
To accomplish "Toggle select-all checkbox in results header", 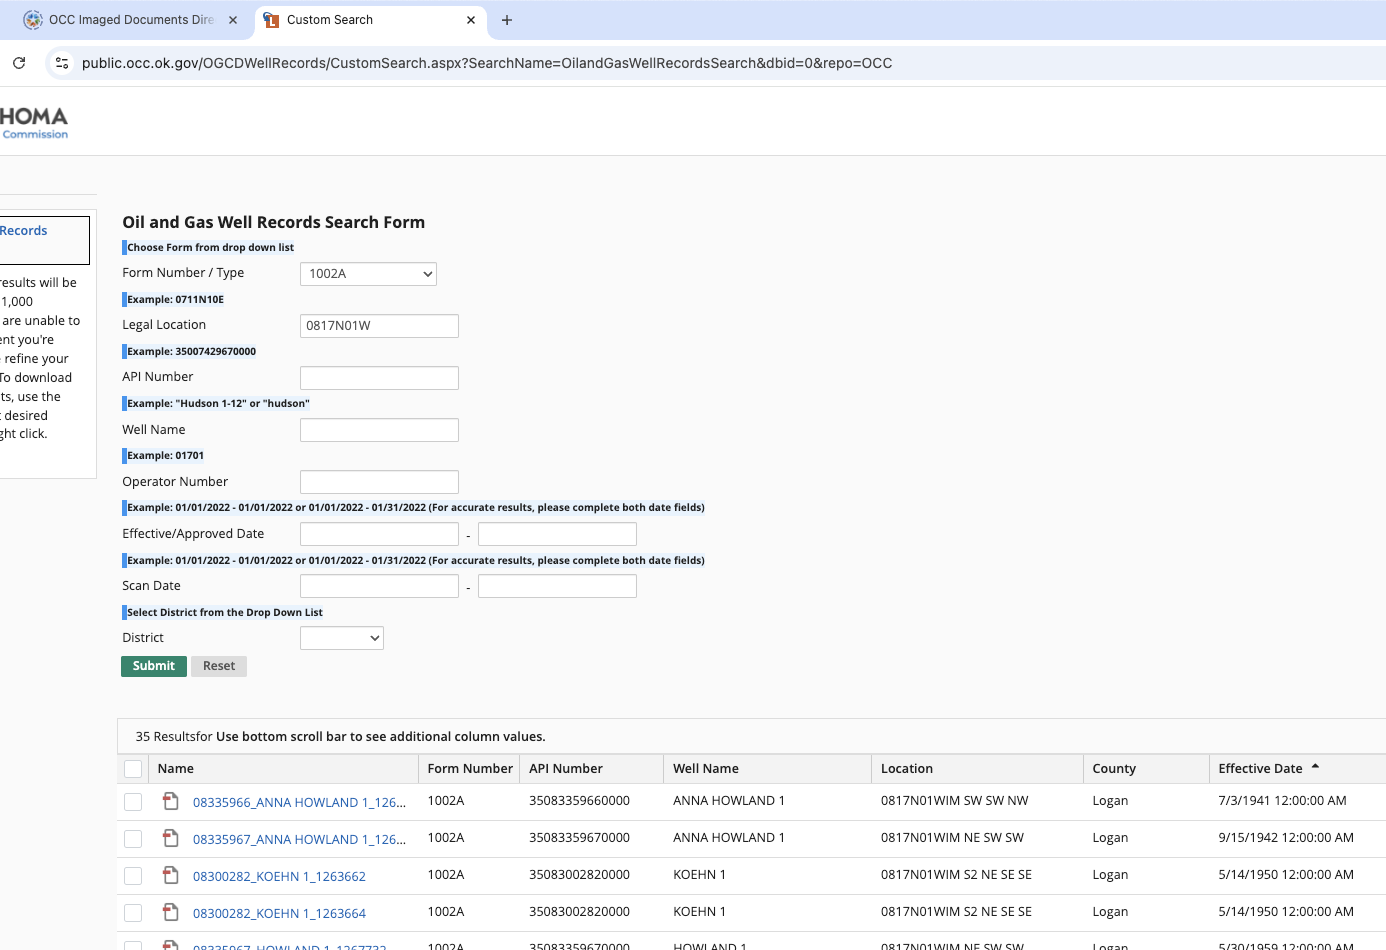I will [x=133, y=769].
